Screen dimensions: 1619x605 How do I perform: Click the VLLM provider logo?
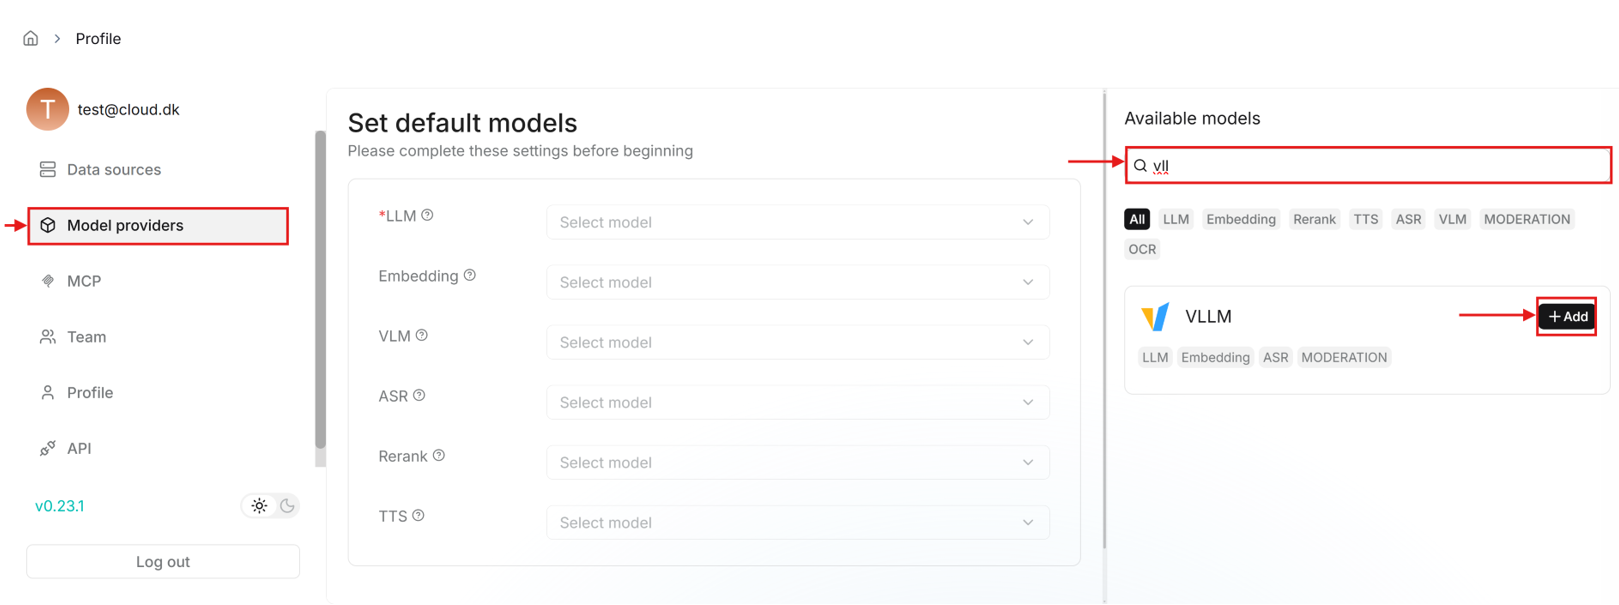pyautogui.click(x=1155, y=317)
